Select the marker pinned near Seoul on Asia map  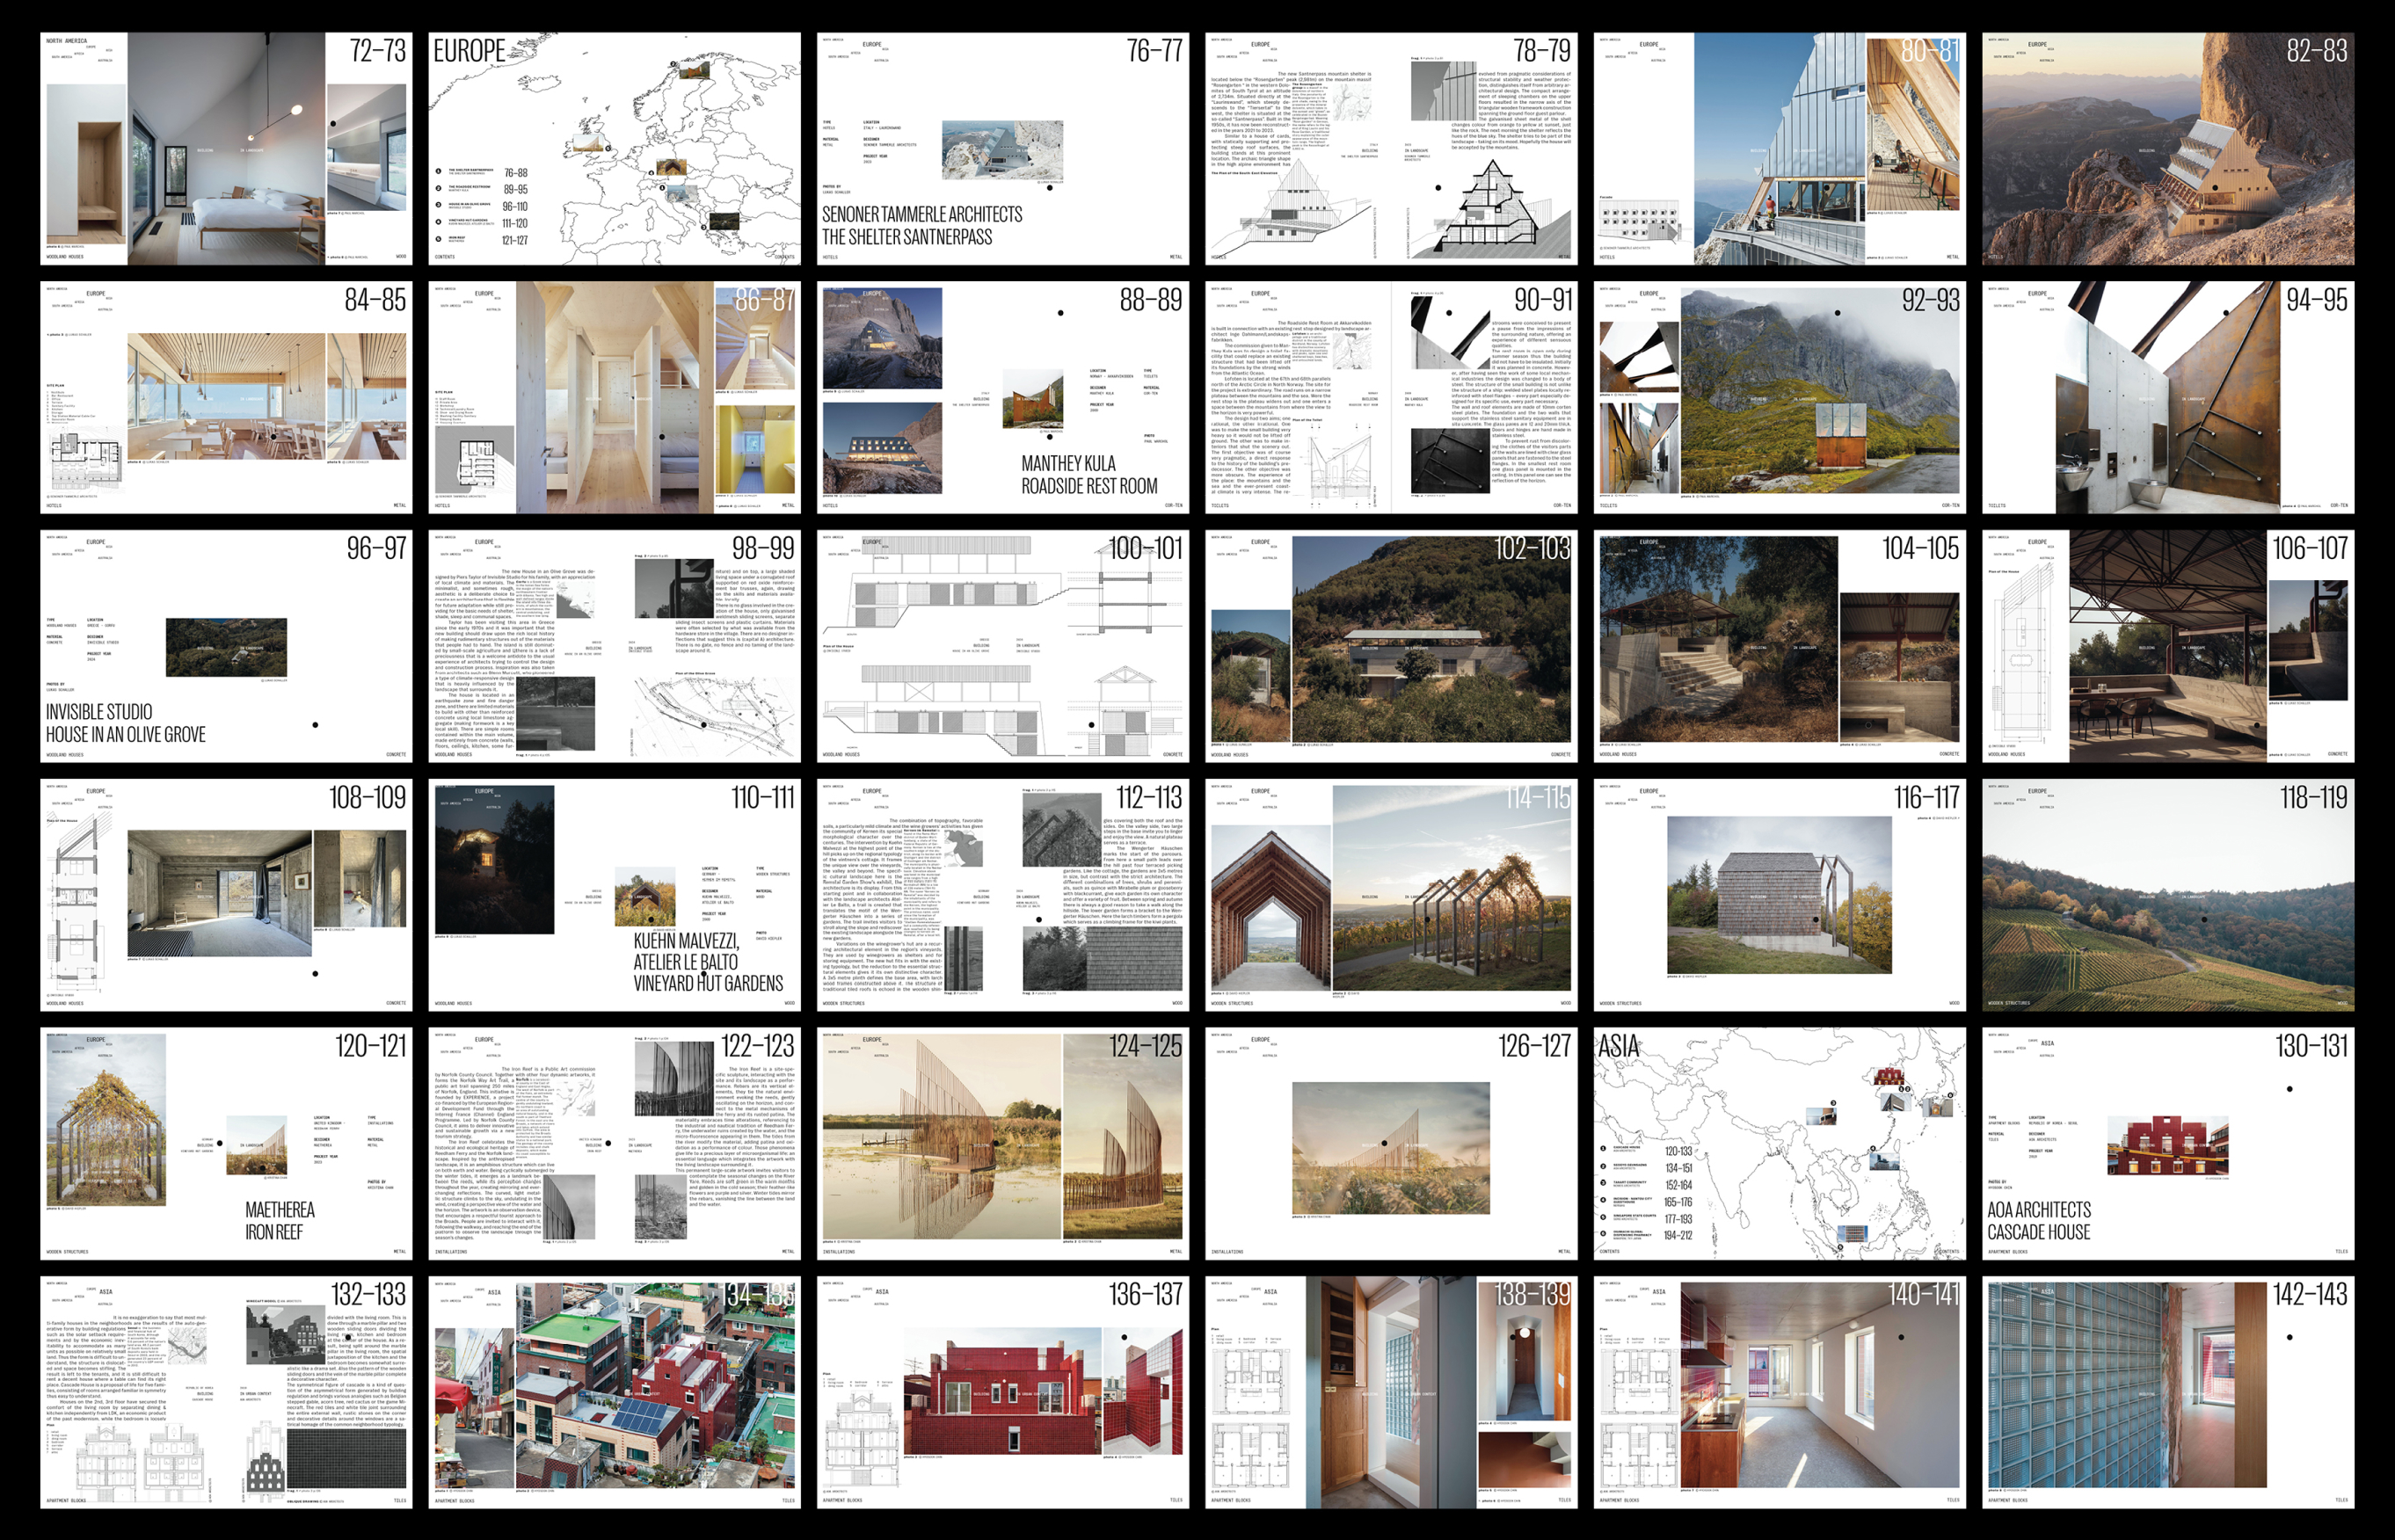click(1901, 1090)
